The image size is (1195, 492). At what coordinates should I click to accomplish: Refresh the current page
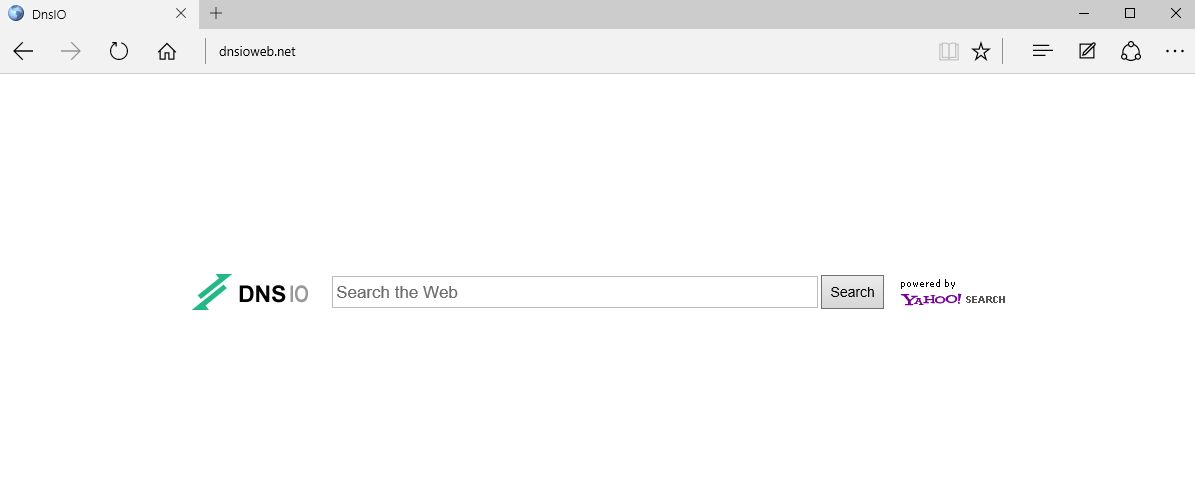tap(119, 51)
